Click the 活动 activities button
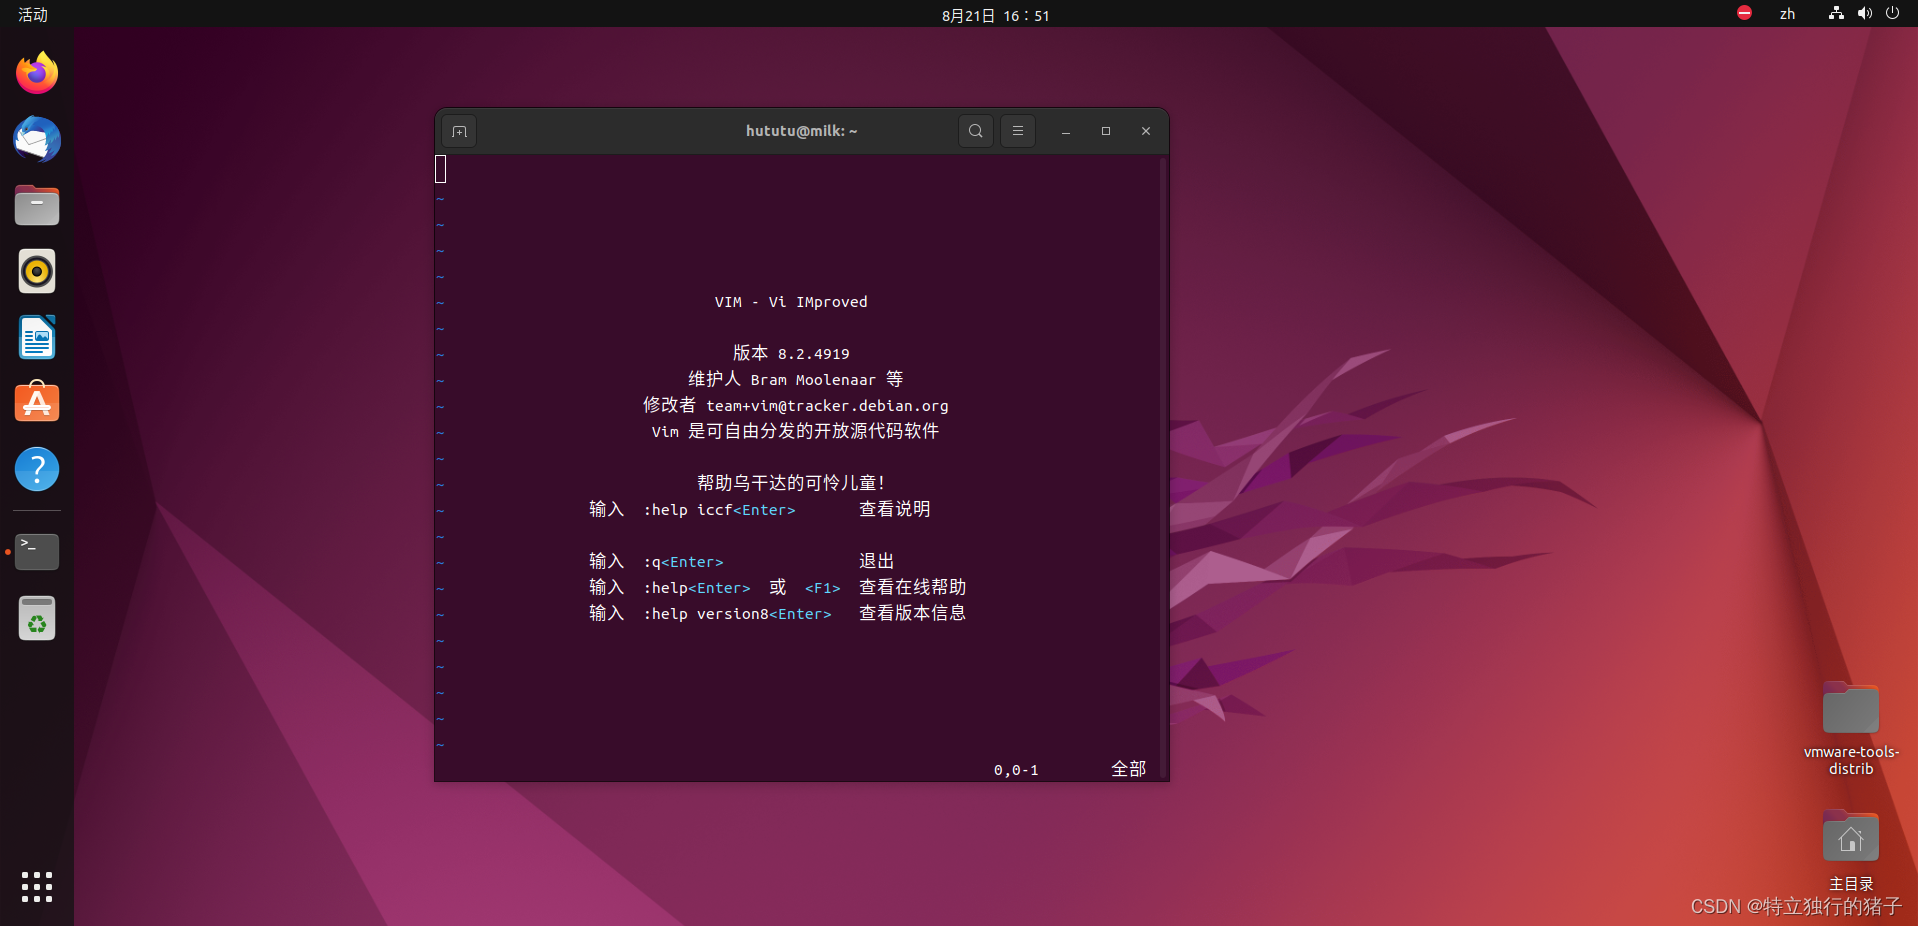1918x926 pixels. click(33, 14)
